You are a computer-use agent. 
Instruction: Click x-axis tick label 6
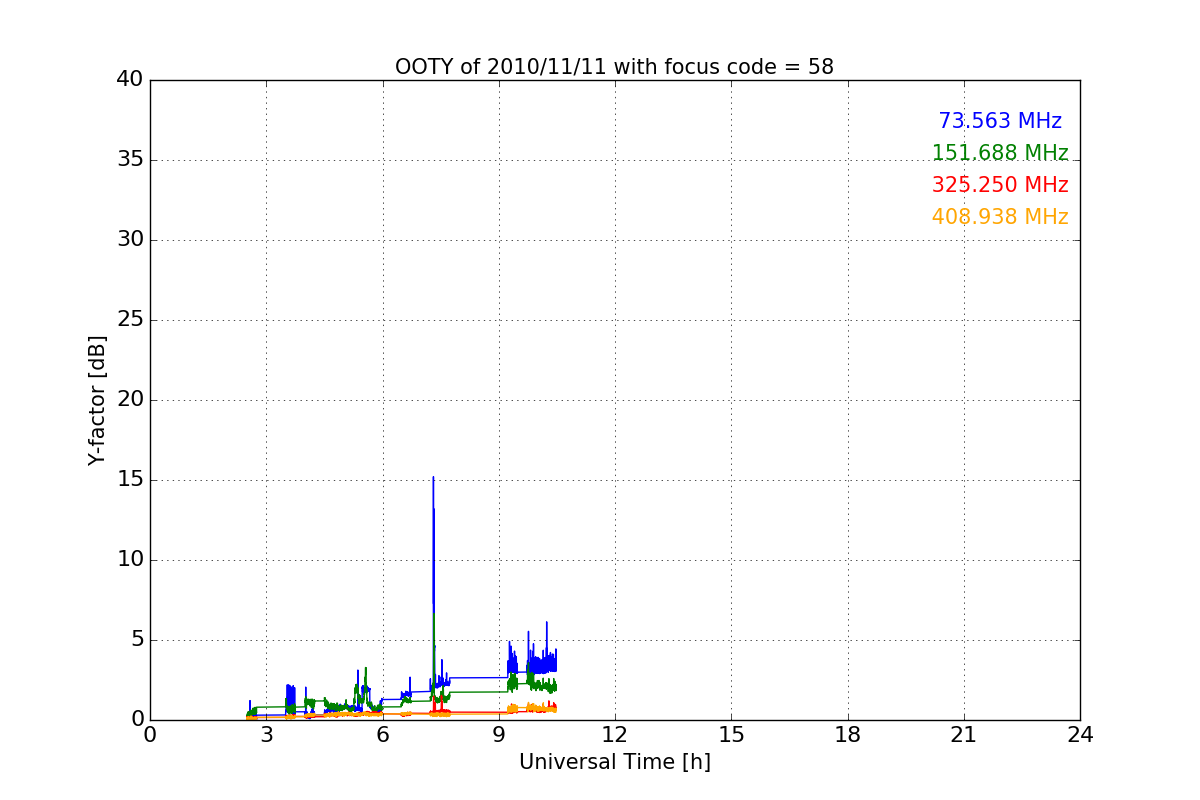(382, 733)
